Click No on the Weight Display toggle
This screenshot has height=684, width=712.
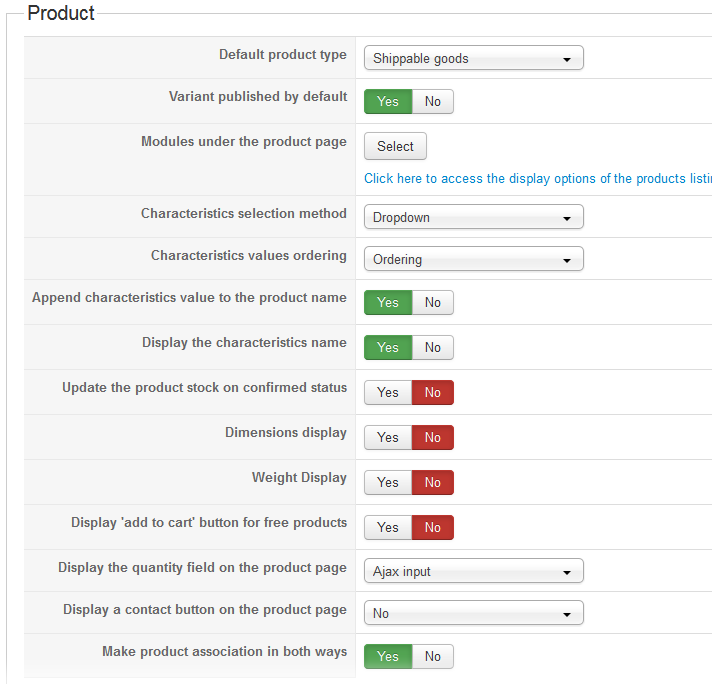(432, 482)
